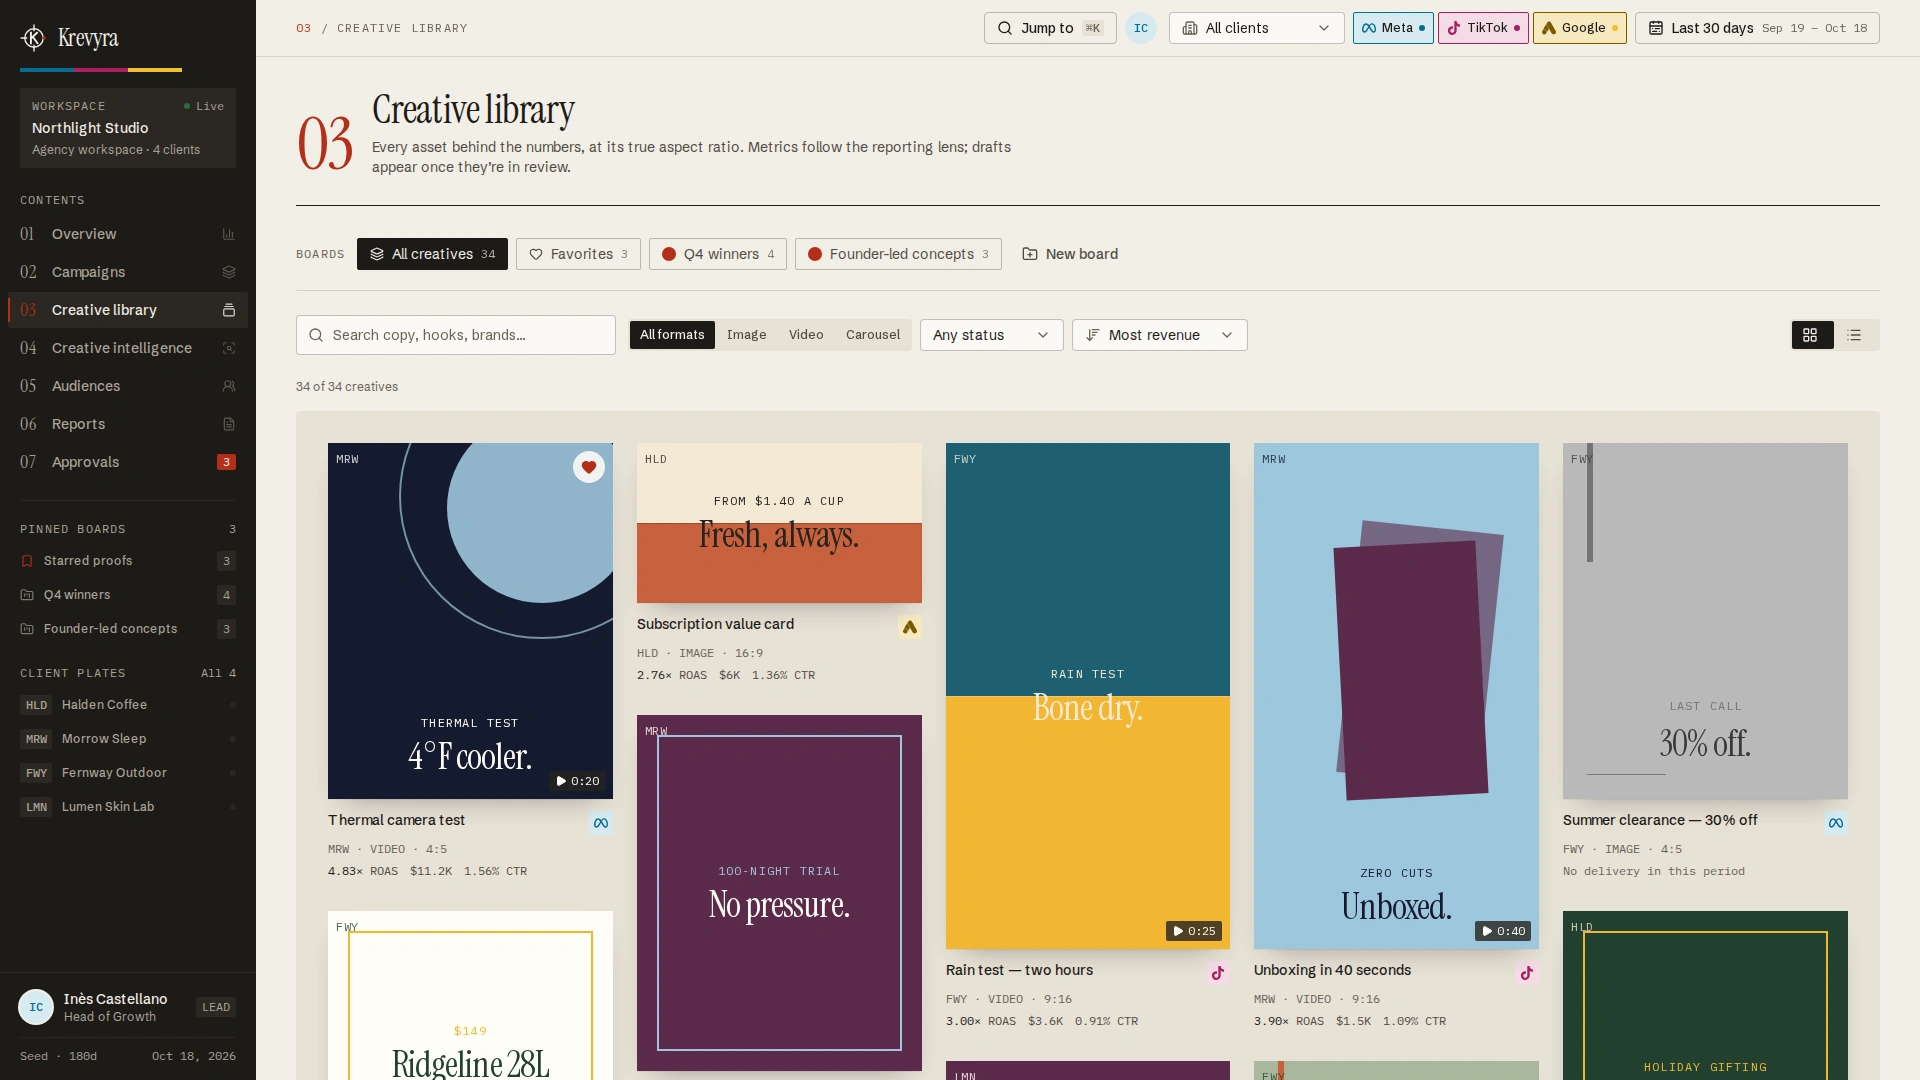
Task: Click the IC avatar in top bar
Action: tap(1140, 28)
